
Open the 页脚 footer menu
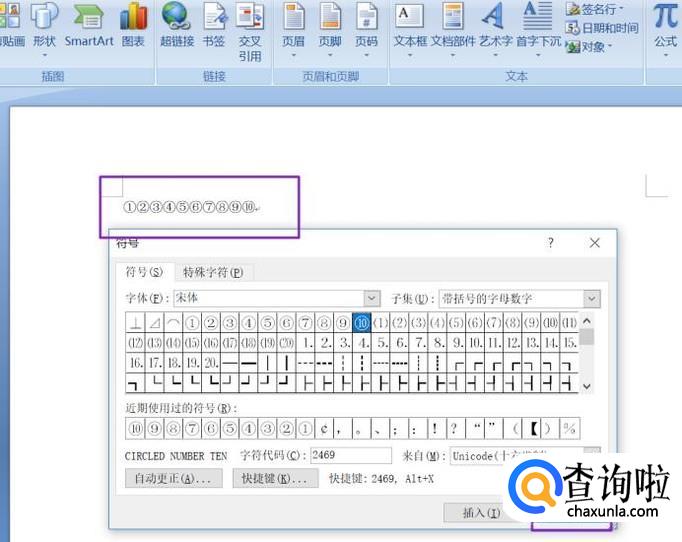pyautogui.click(x=330, y=29)
